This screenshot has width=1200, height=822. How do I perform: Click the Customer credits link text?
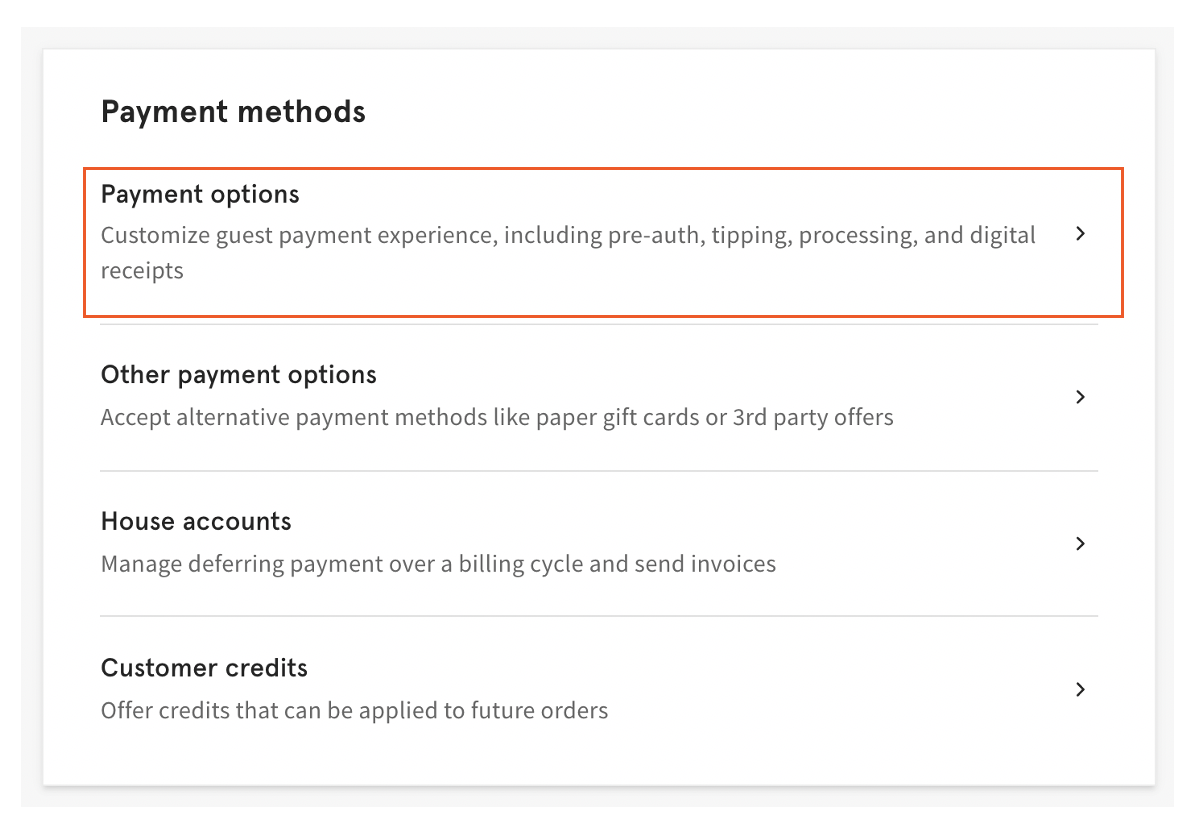tap(203, 668)
